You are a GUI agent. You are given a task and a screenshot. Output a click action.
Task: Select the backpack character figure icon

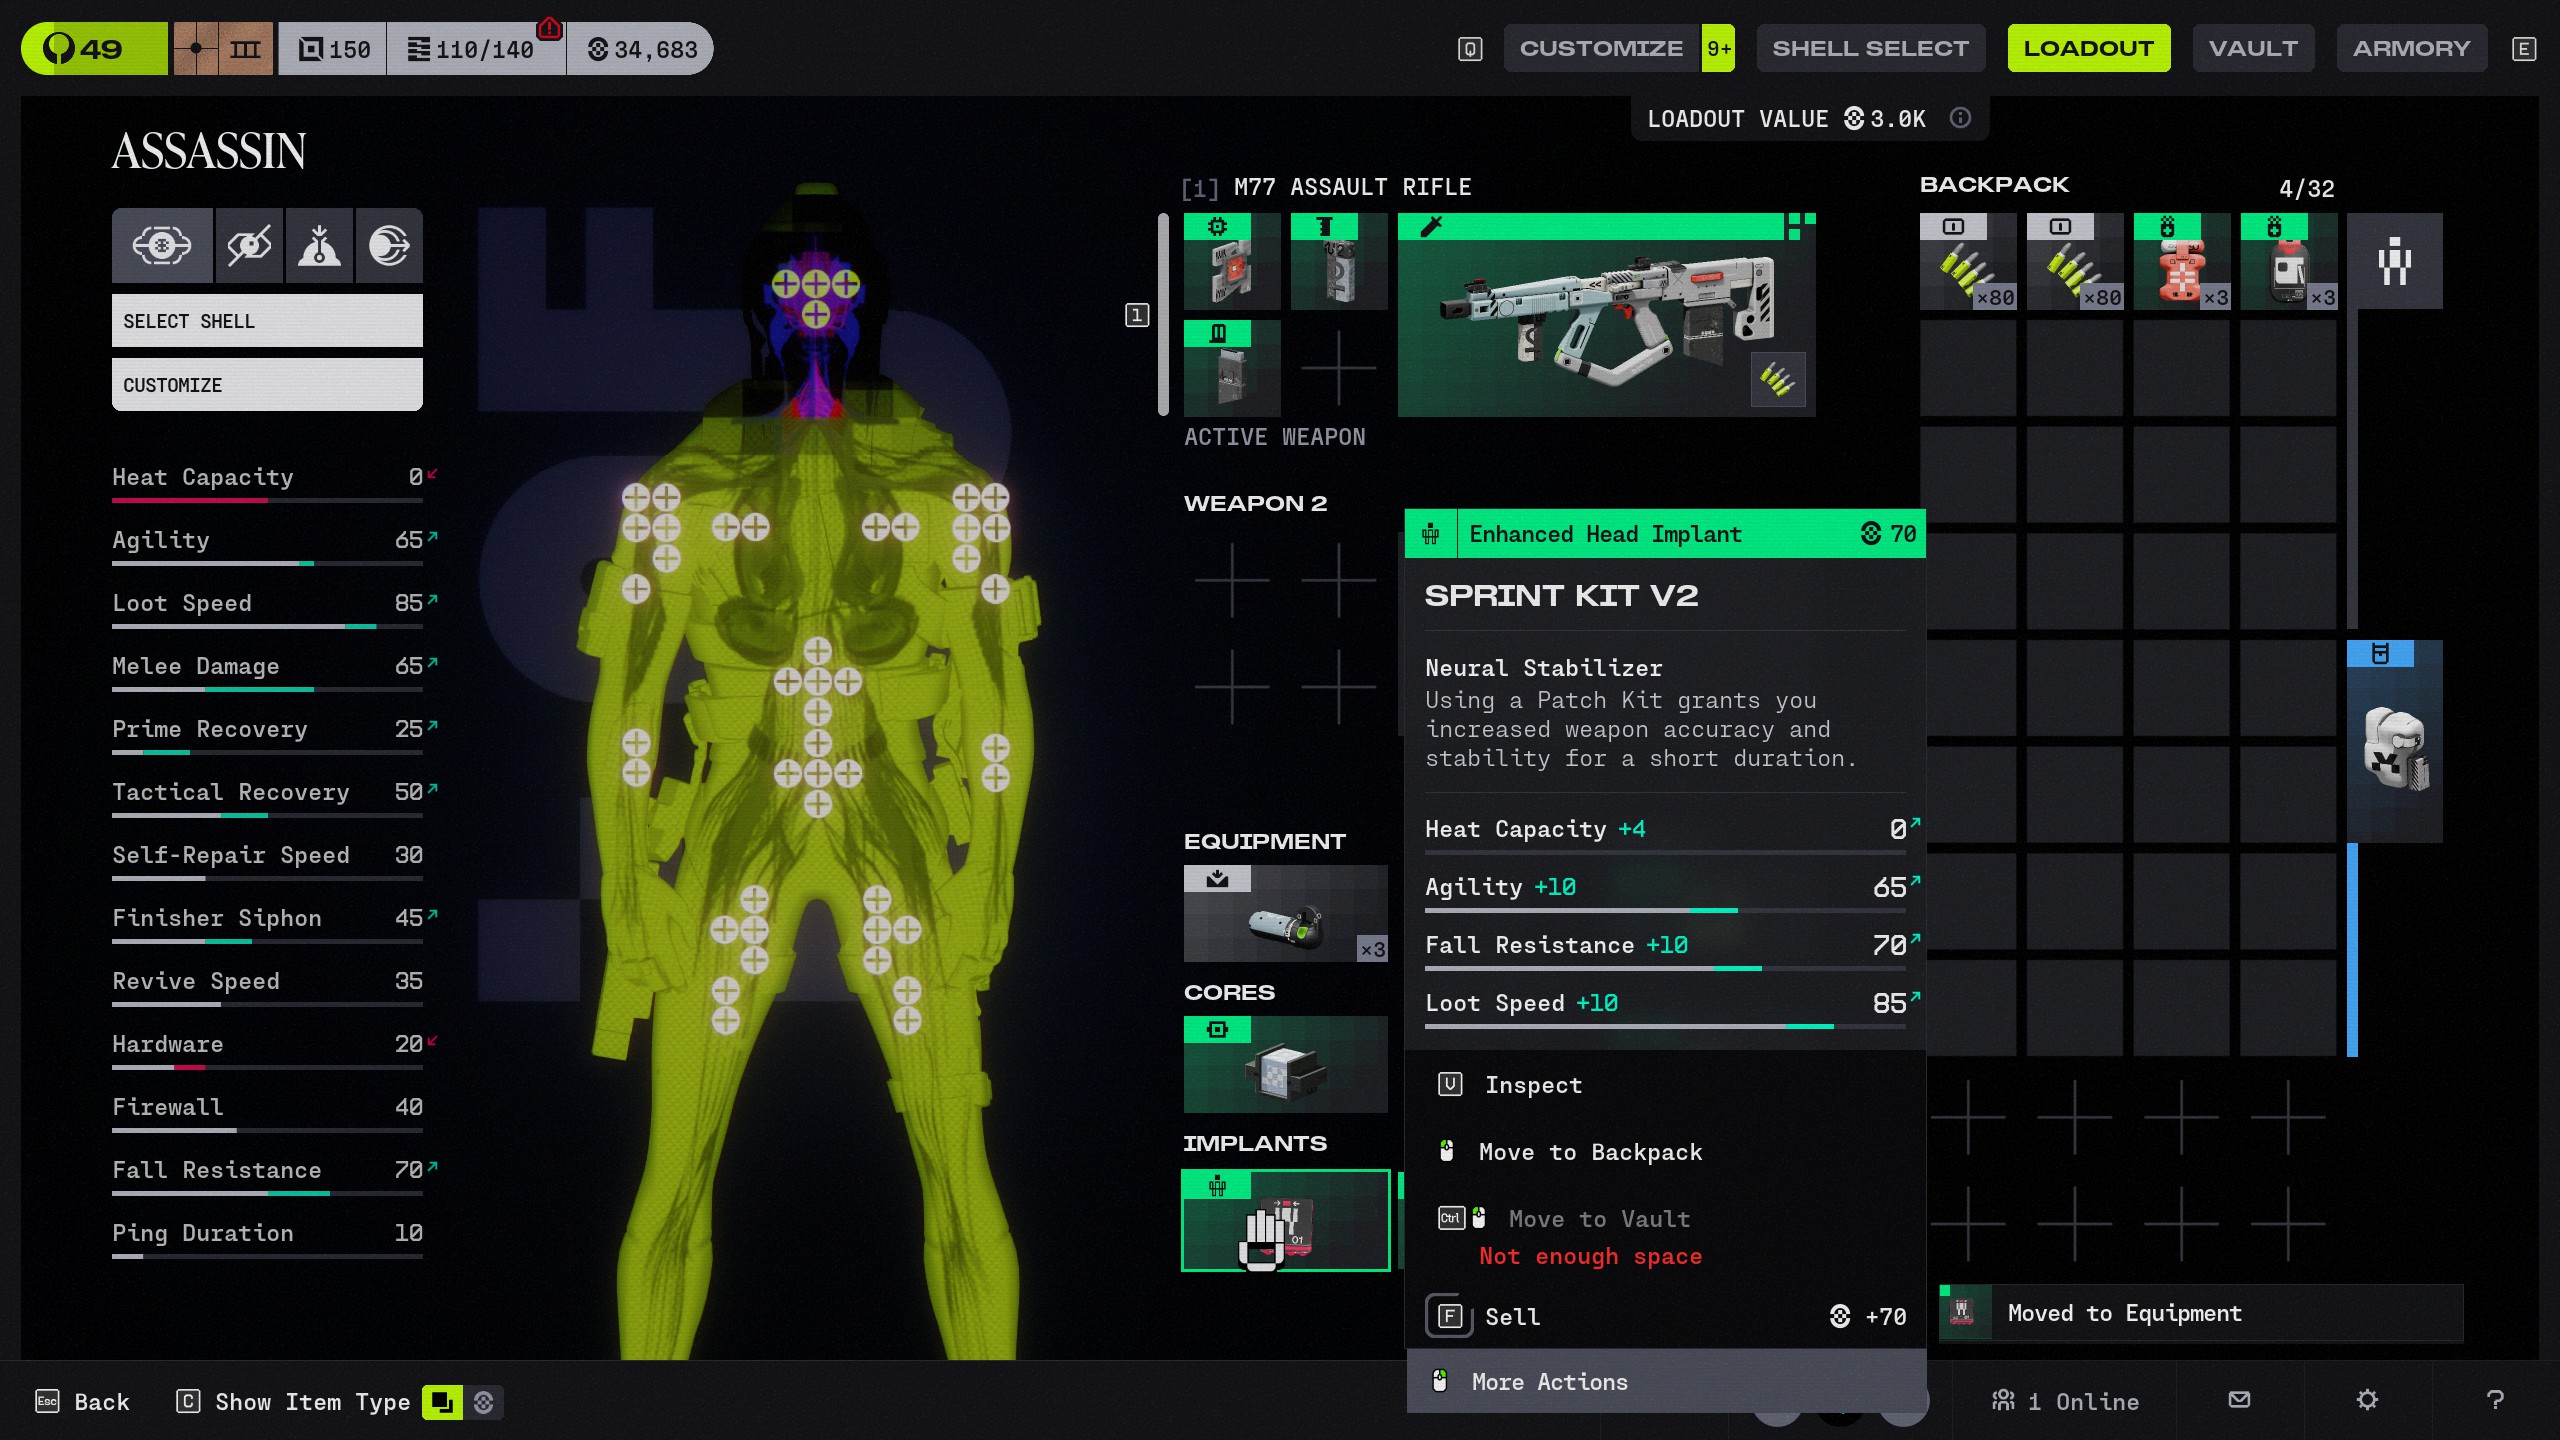click(2394, 261)
